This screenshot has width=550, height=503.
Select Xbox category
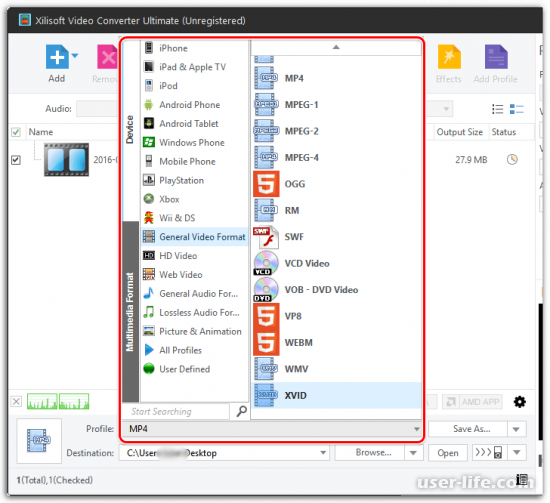click(195, 199)
